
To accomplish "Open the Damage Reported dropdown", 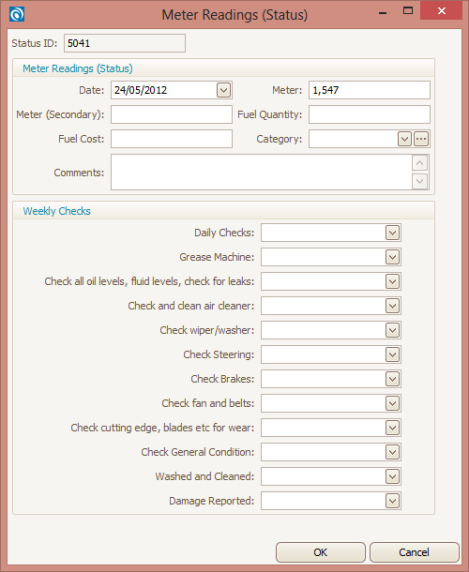I will [392, 501].
